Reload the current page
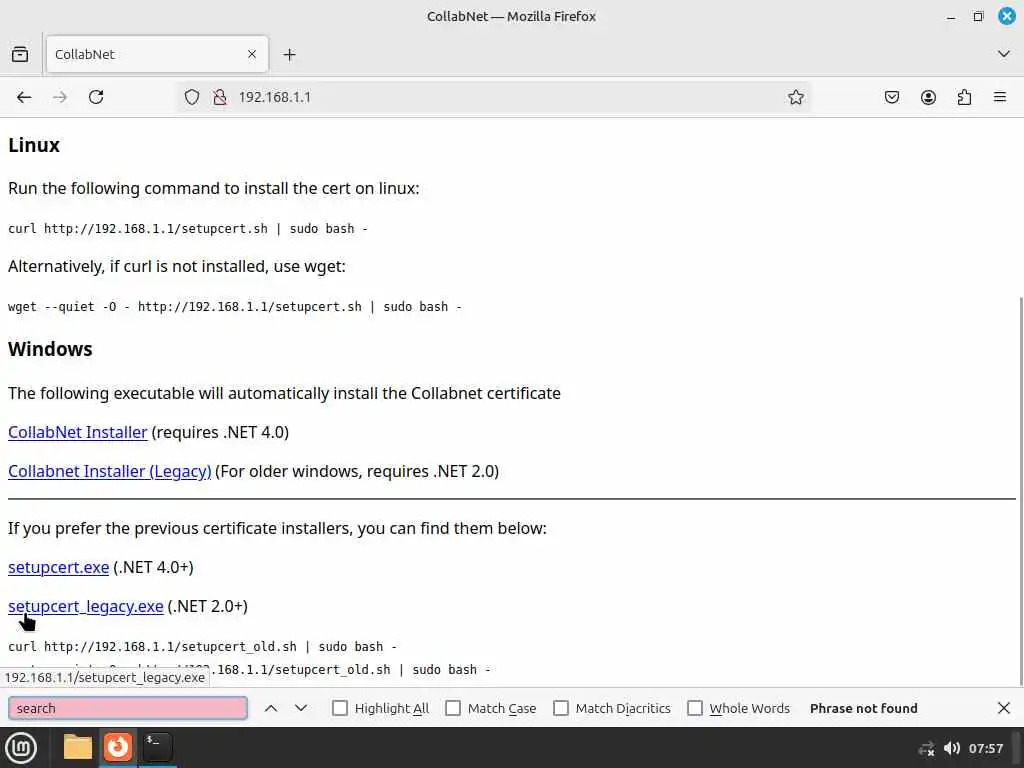This screenshot has height=768, width=1024. 96,97
